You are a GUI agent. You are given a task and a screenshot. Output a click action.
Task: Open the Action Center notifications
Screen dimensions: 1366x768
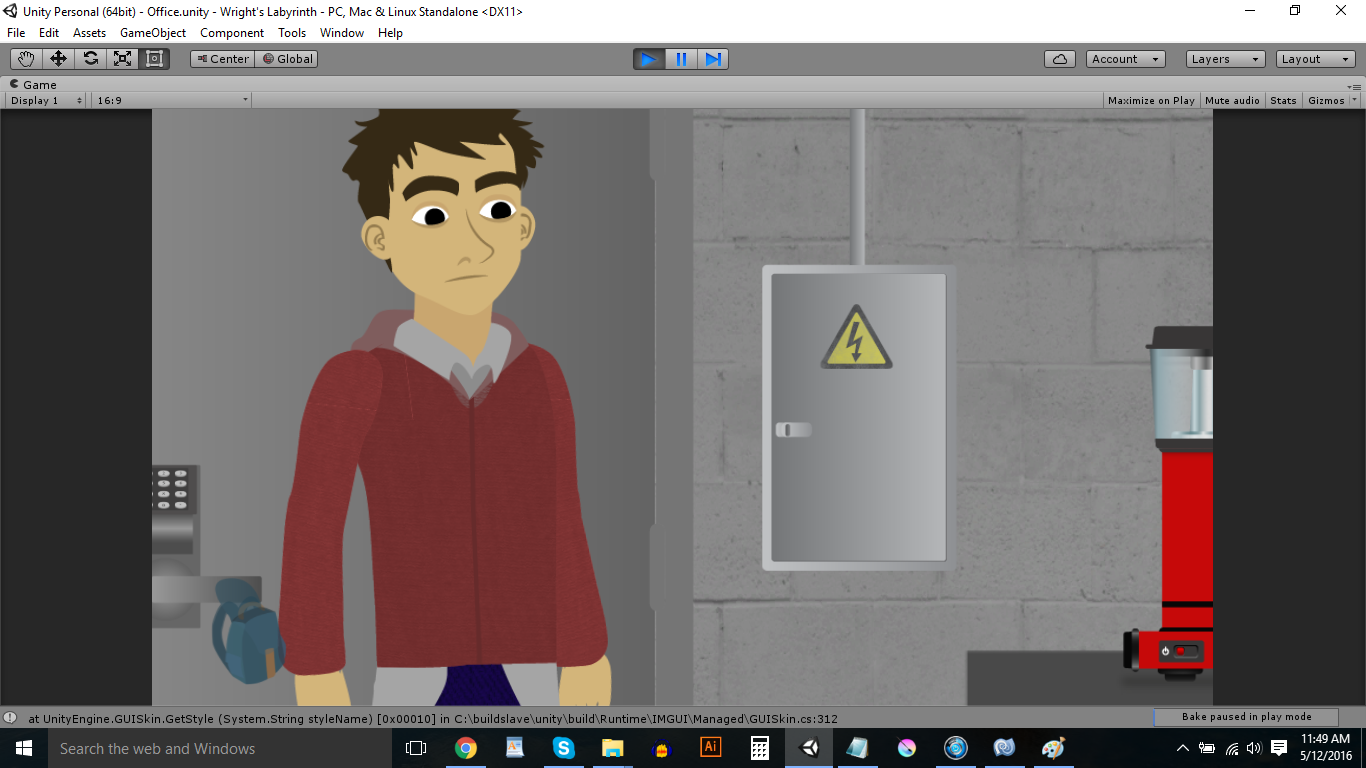coord(1279,748)
